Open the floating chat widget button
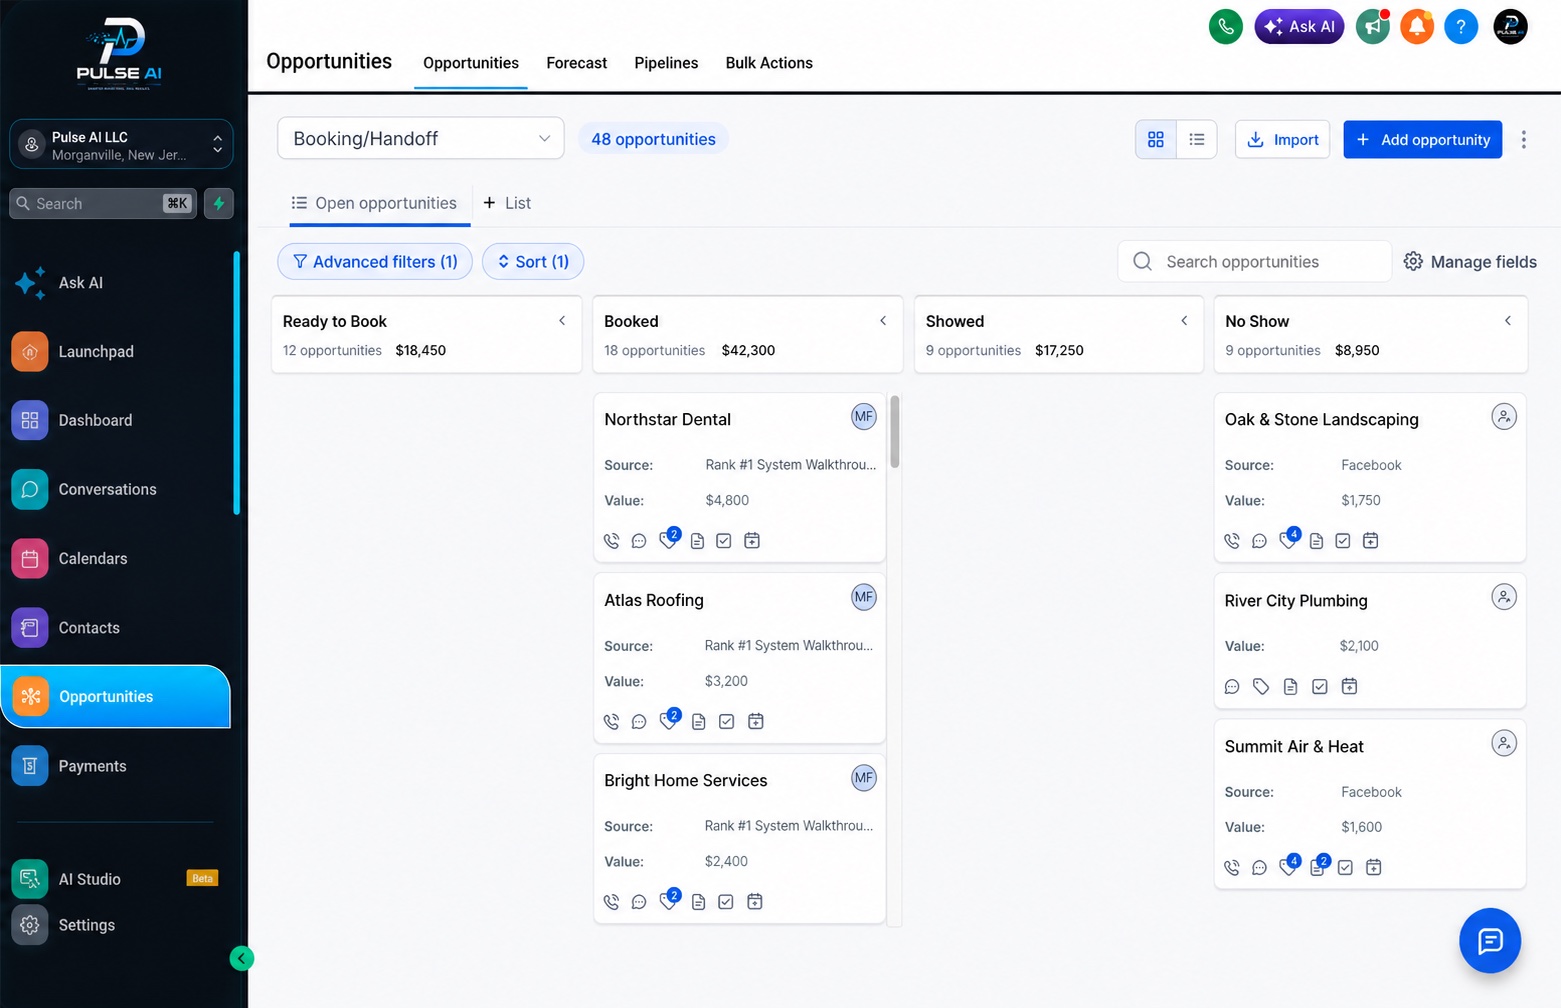 pyautogui.click(x=1490, y=941)
